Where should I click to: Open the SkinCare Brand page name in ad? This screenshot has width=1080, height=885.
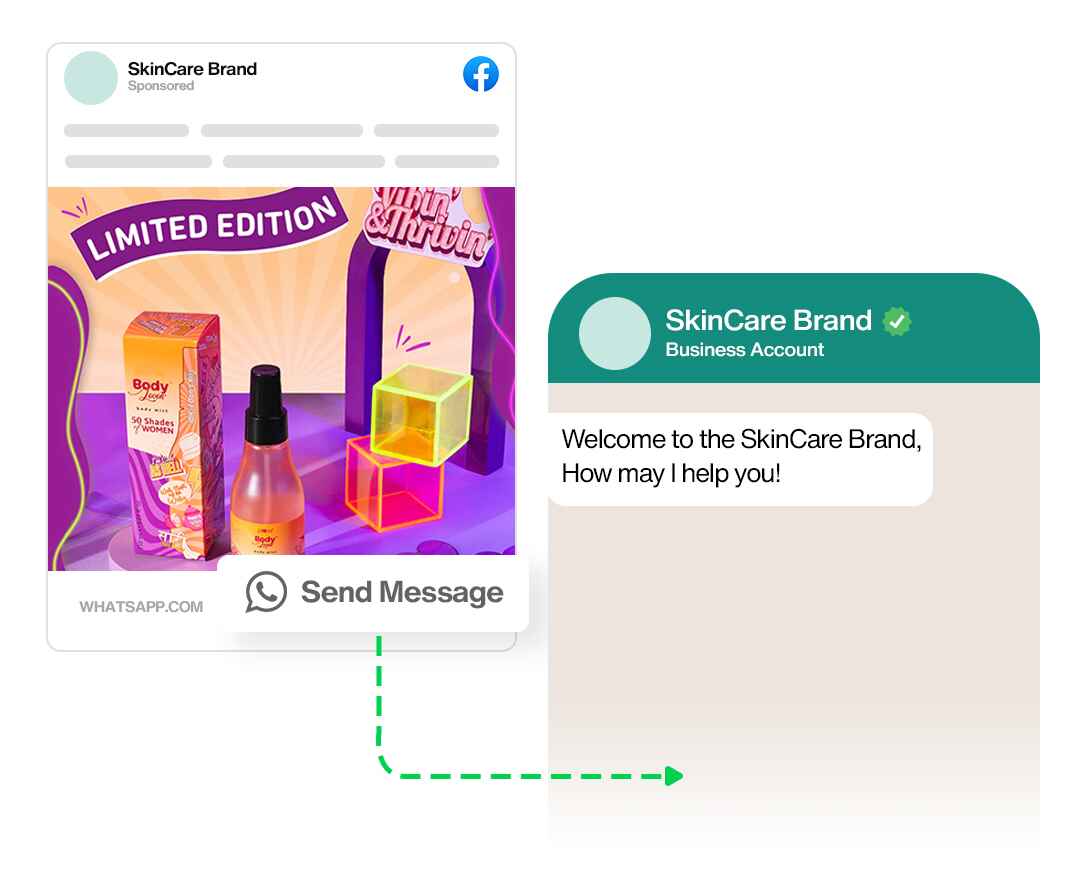192,69
